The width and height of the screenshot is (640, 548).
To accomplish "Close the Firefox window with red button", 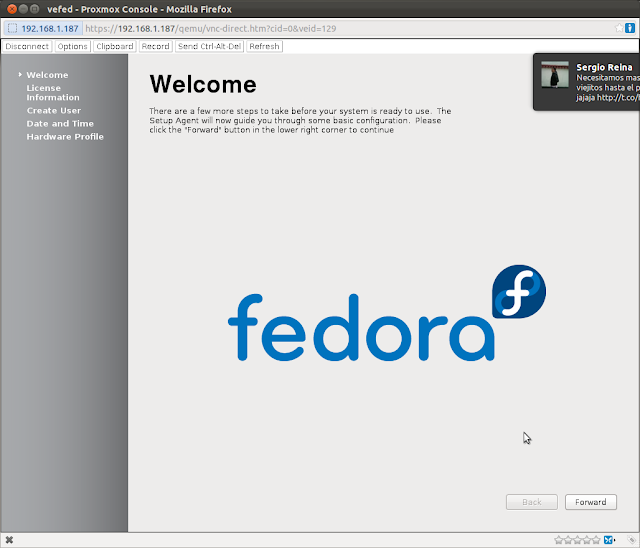I will [x=12, y=9].
